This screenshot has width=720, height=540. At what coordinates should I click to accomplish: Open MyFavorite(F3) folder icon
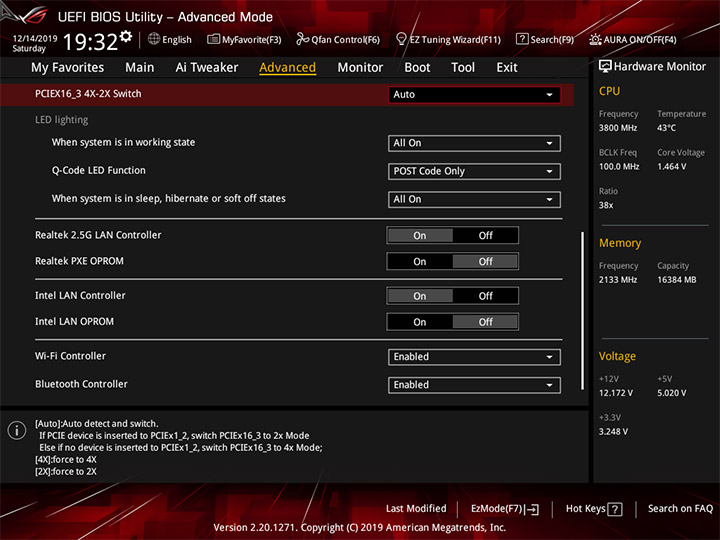pos(213,39)
